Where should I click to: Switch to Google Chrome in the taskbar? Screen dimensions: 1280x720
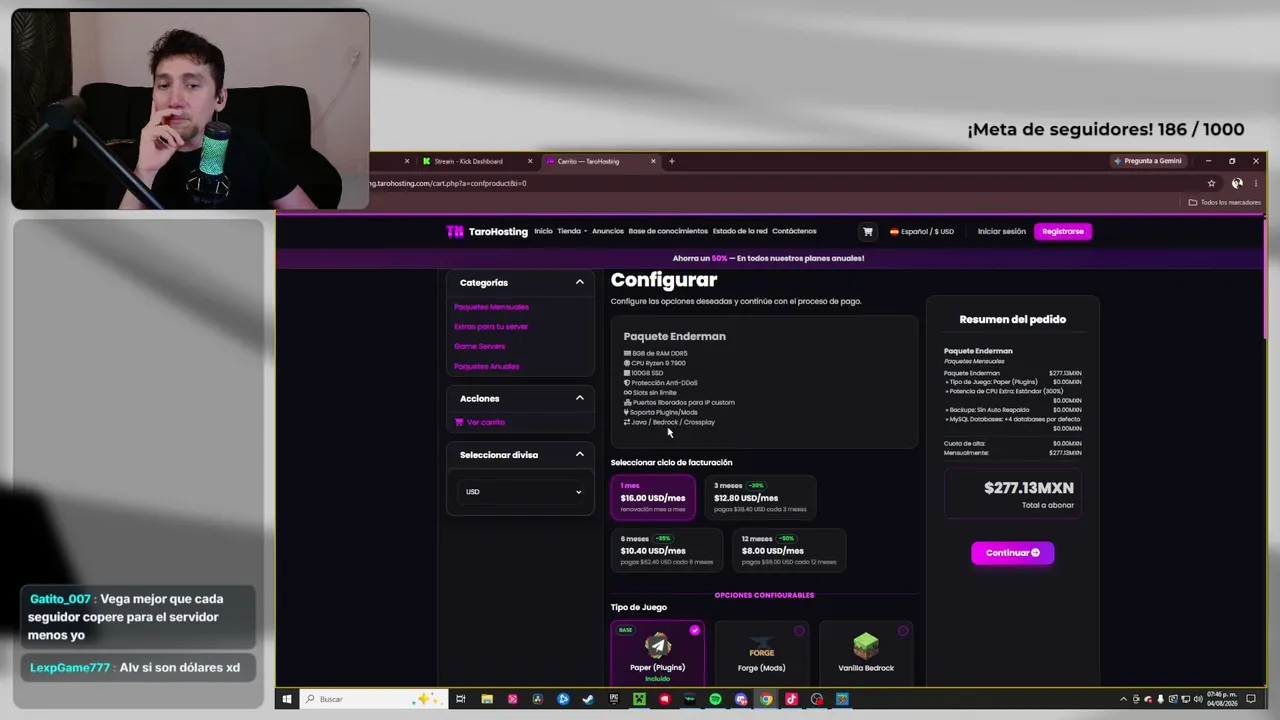[766, 699]
